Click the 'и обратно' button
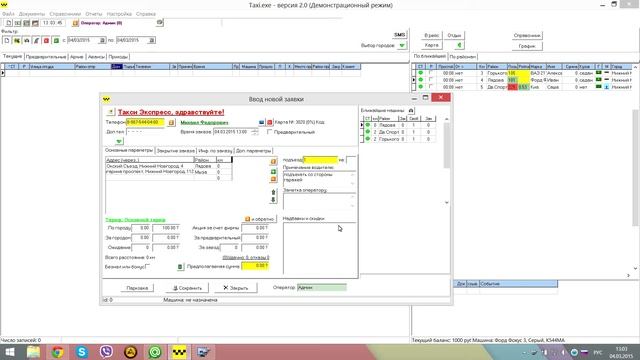Viewport: 640px width, 360px height. coord(260,219)
